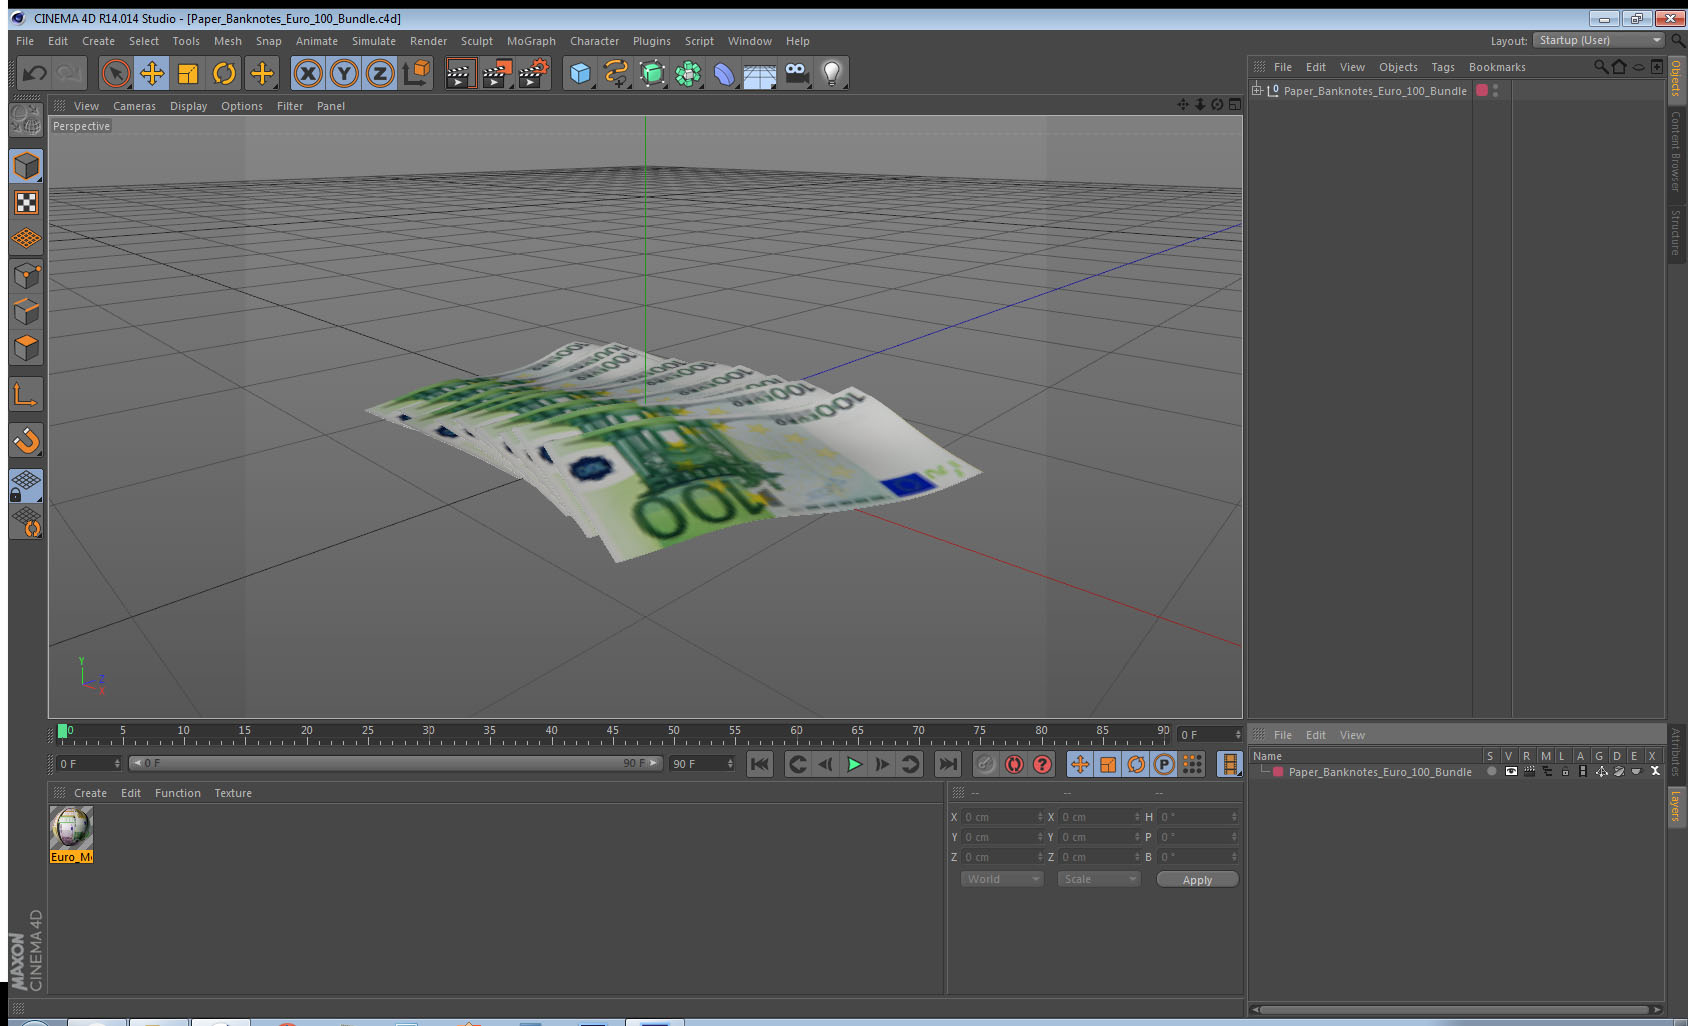Click the Undo arrow icon
The height and width of the screenshot is (1026, 1688).
click(35, 73)
